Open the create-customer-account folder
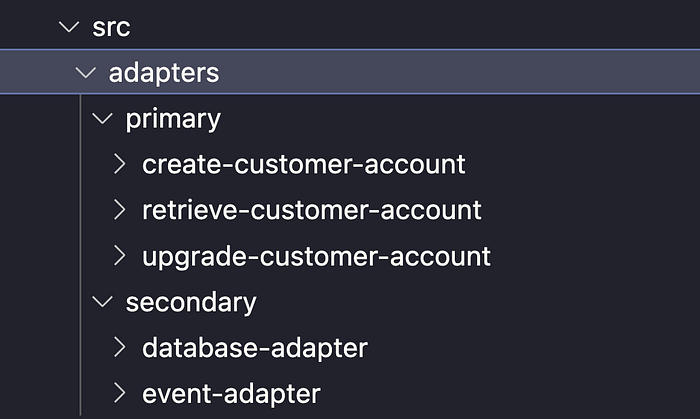This screenshot has width=700, height=419. [x=304, y=164]
